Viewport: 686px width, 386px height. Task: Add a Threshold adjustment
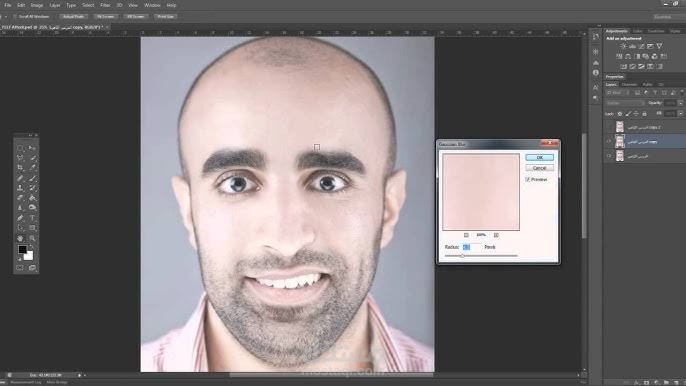[641, 67]
